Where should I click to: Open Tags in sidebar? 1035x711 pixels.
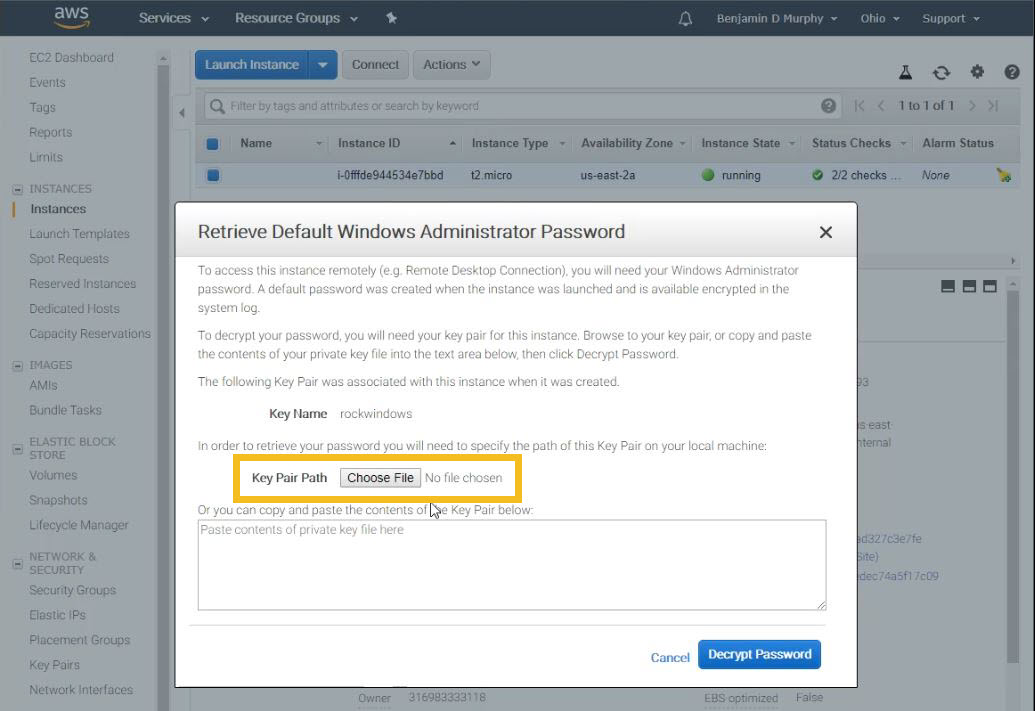(x=42, y=107)
